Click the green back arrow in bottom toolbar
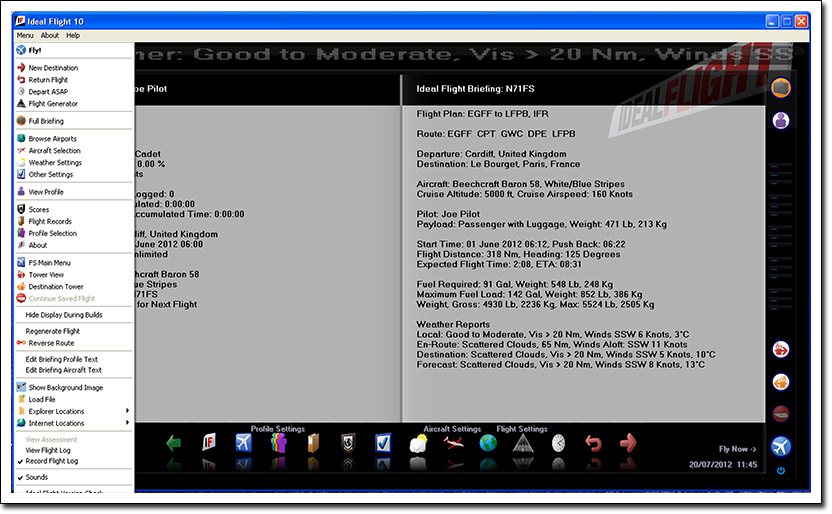Screen dimensions: 832x514 pyautogui.click(x=174, y=443)
